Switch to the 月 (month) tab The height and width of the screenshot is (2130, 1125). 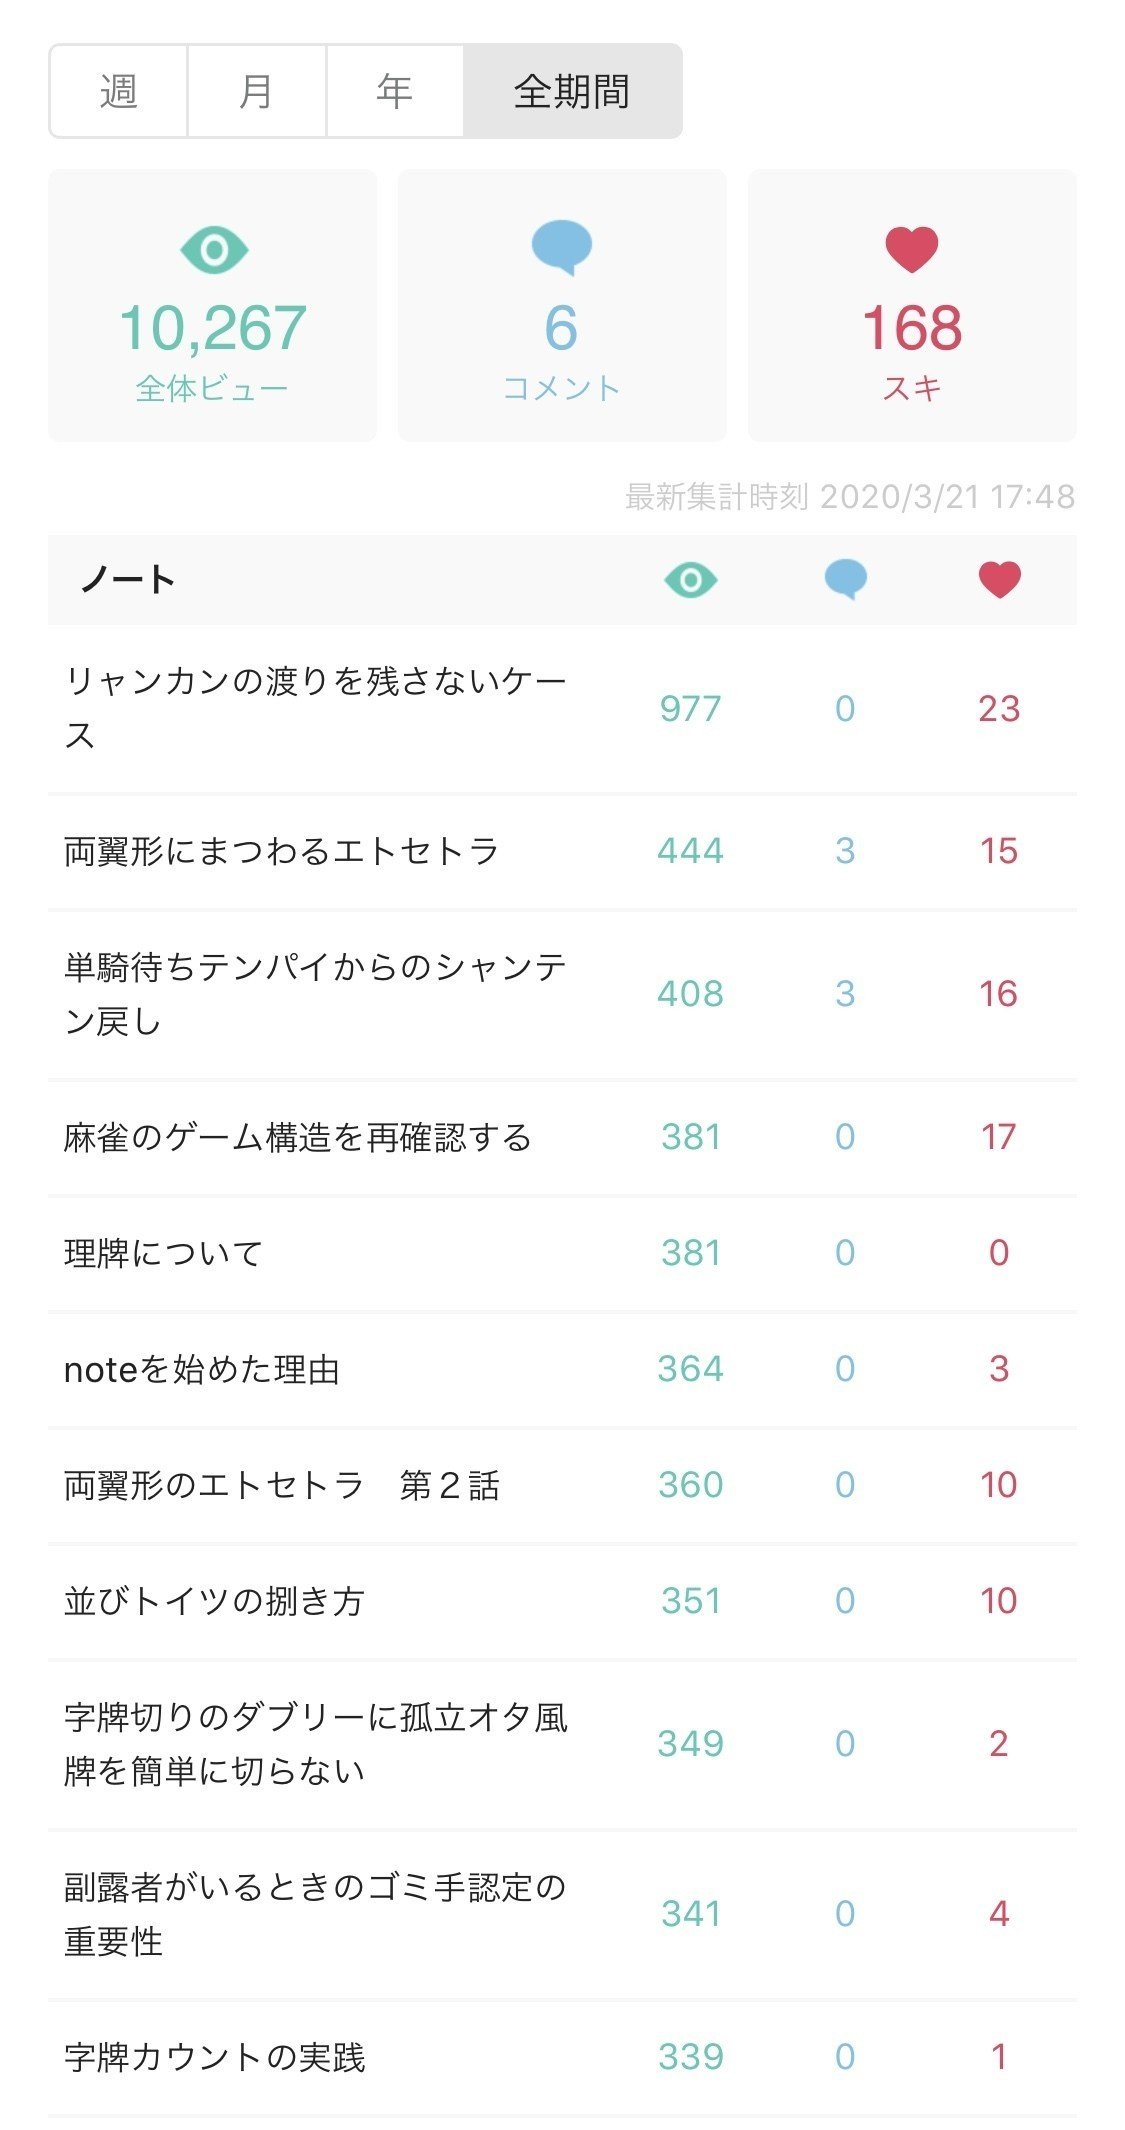pyautogui.click(x=256, y=91)
